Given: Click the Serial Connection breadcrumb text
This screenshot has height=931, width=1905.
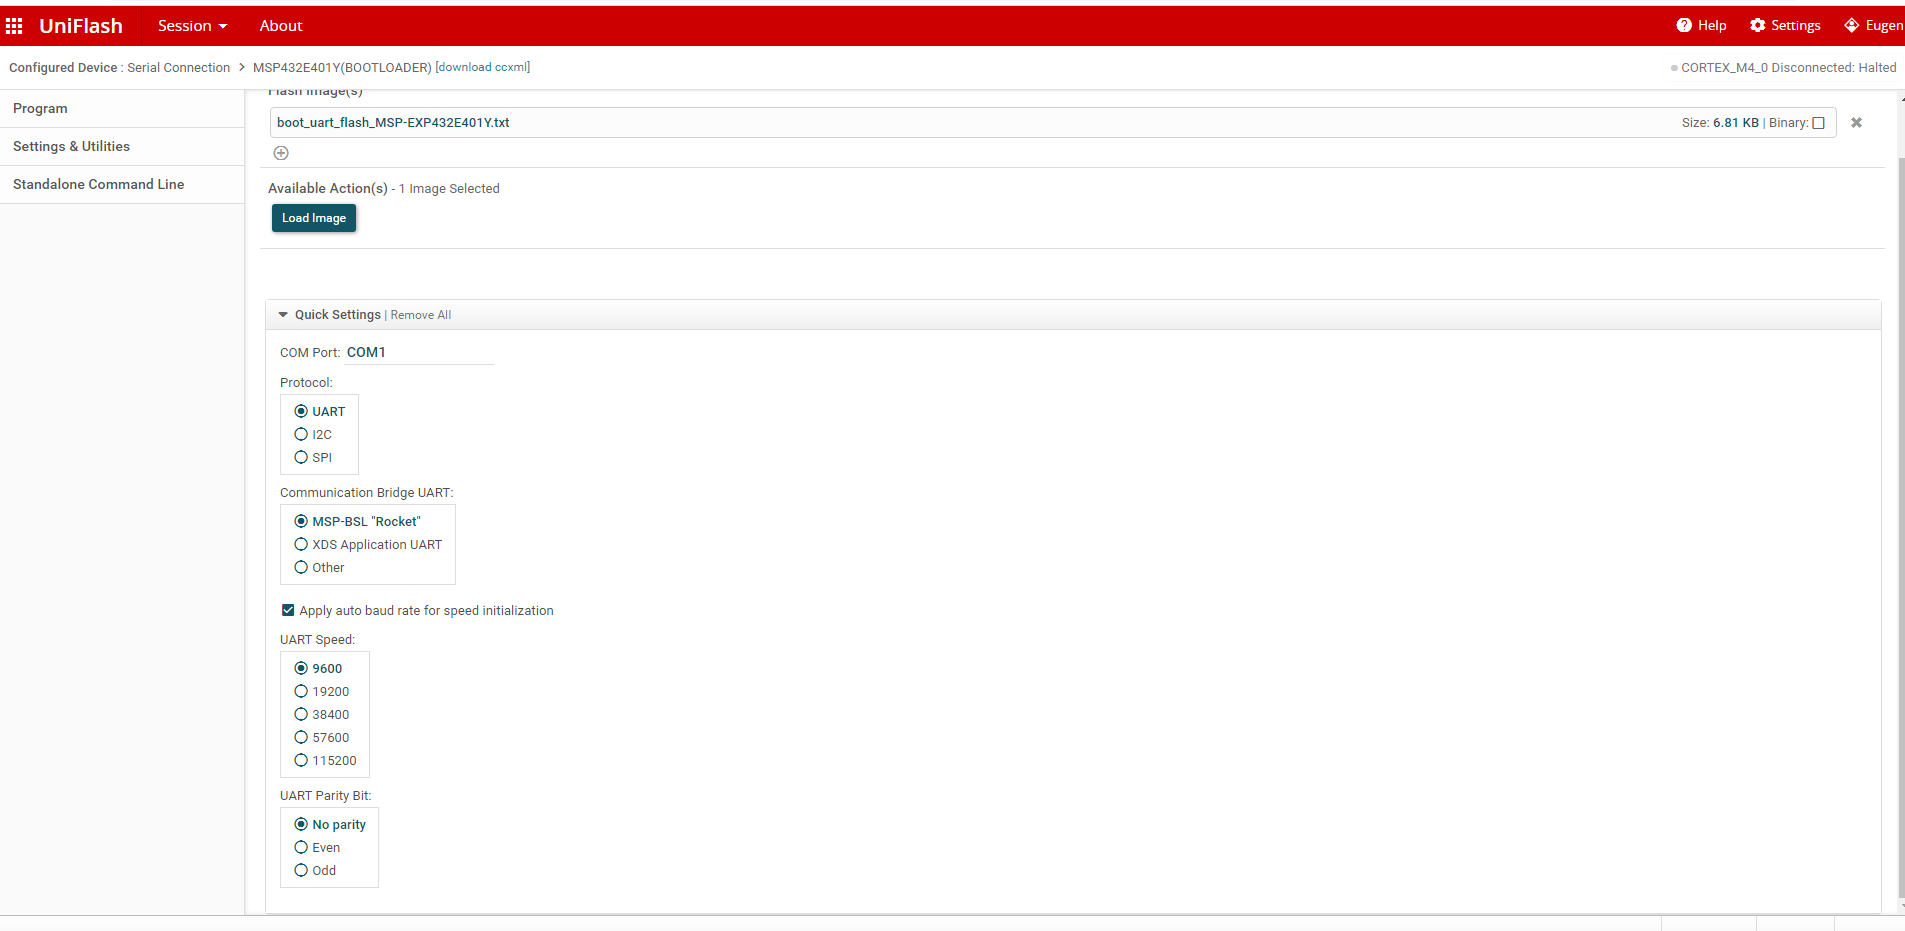Looking at the screenshot, I should pyautogui.click(x=179, y=68).
